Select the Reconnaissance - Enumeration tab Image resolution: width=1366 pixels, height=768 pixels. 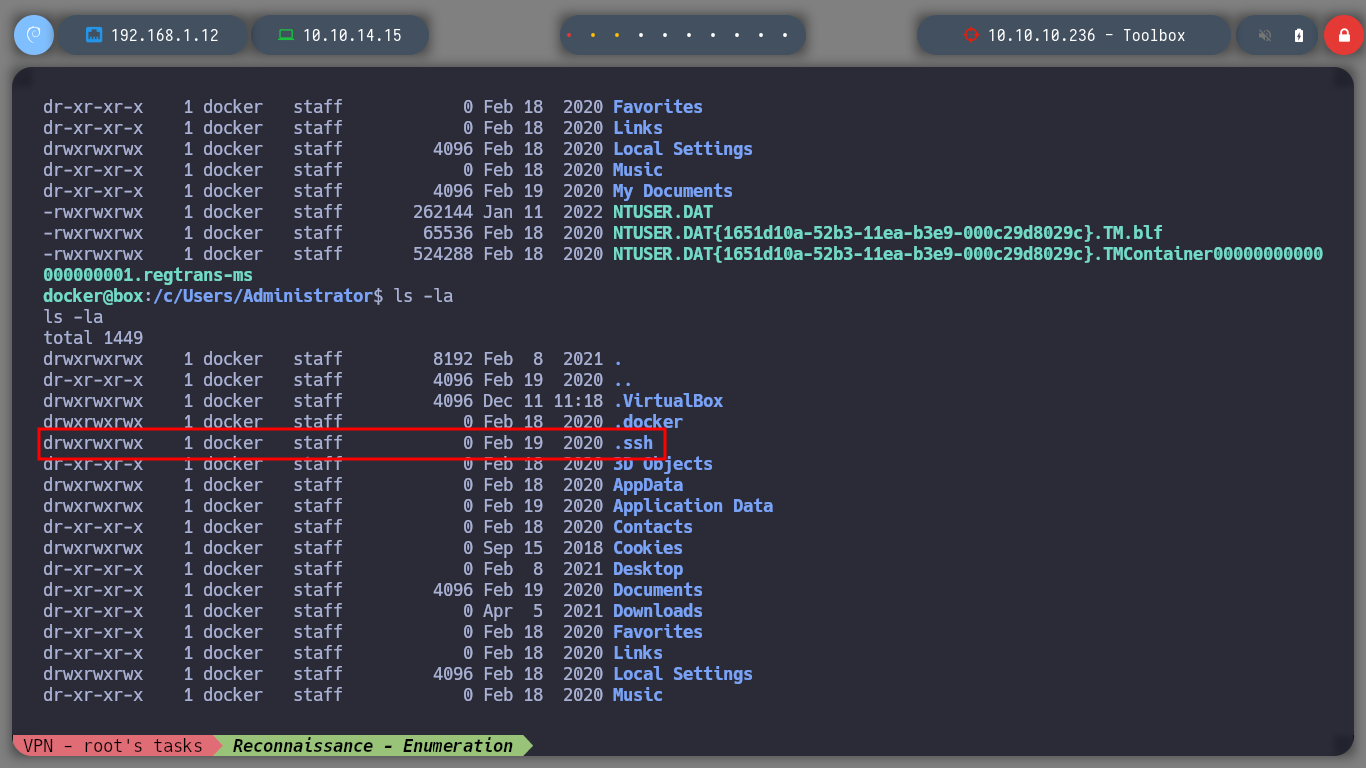[x=373, y=745]
